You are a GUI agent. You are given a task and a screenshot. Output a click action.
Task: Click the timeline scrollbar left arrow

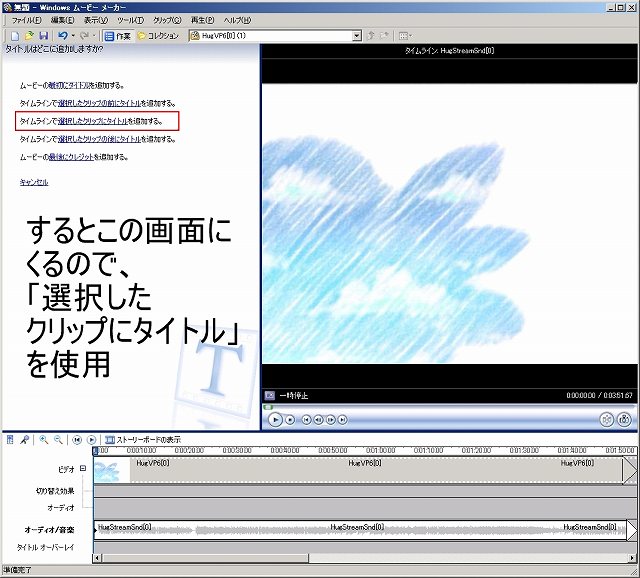[97, 558]
